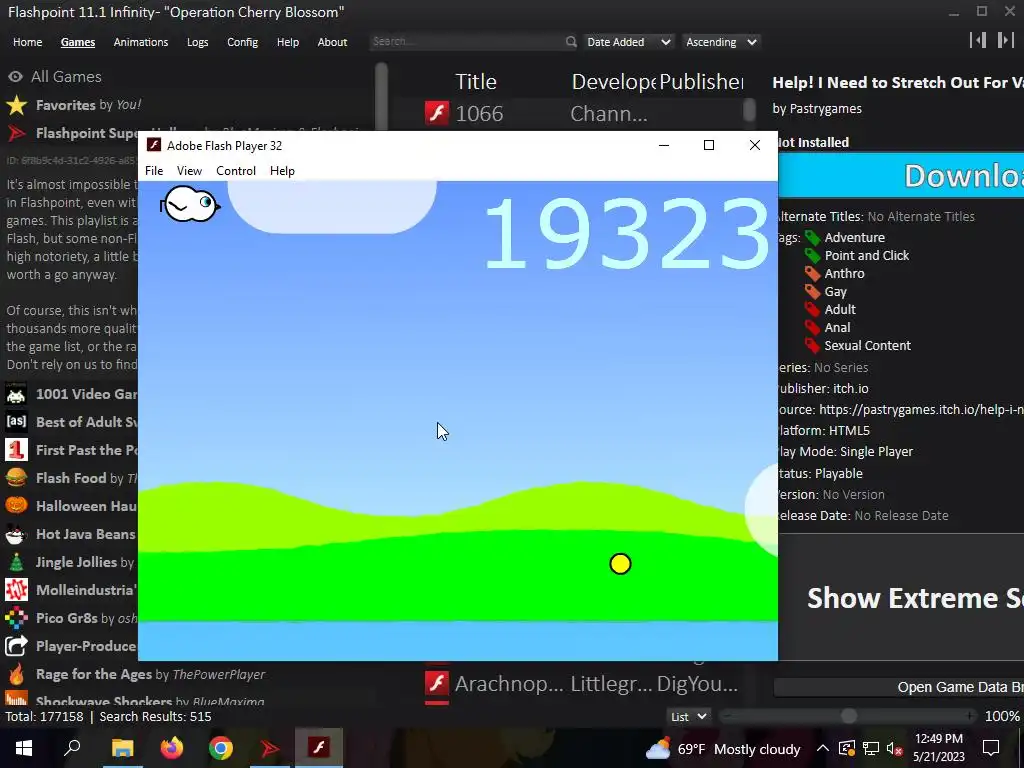1024x768 pixels.
Task: Click the search magnifier icon
Action: [571, 42]
